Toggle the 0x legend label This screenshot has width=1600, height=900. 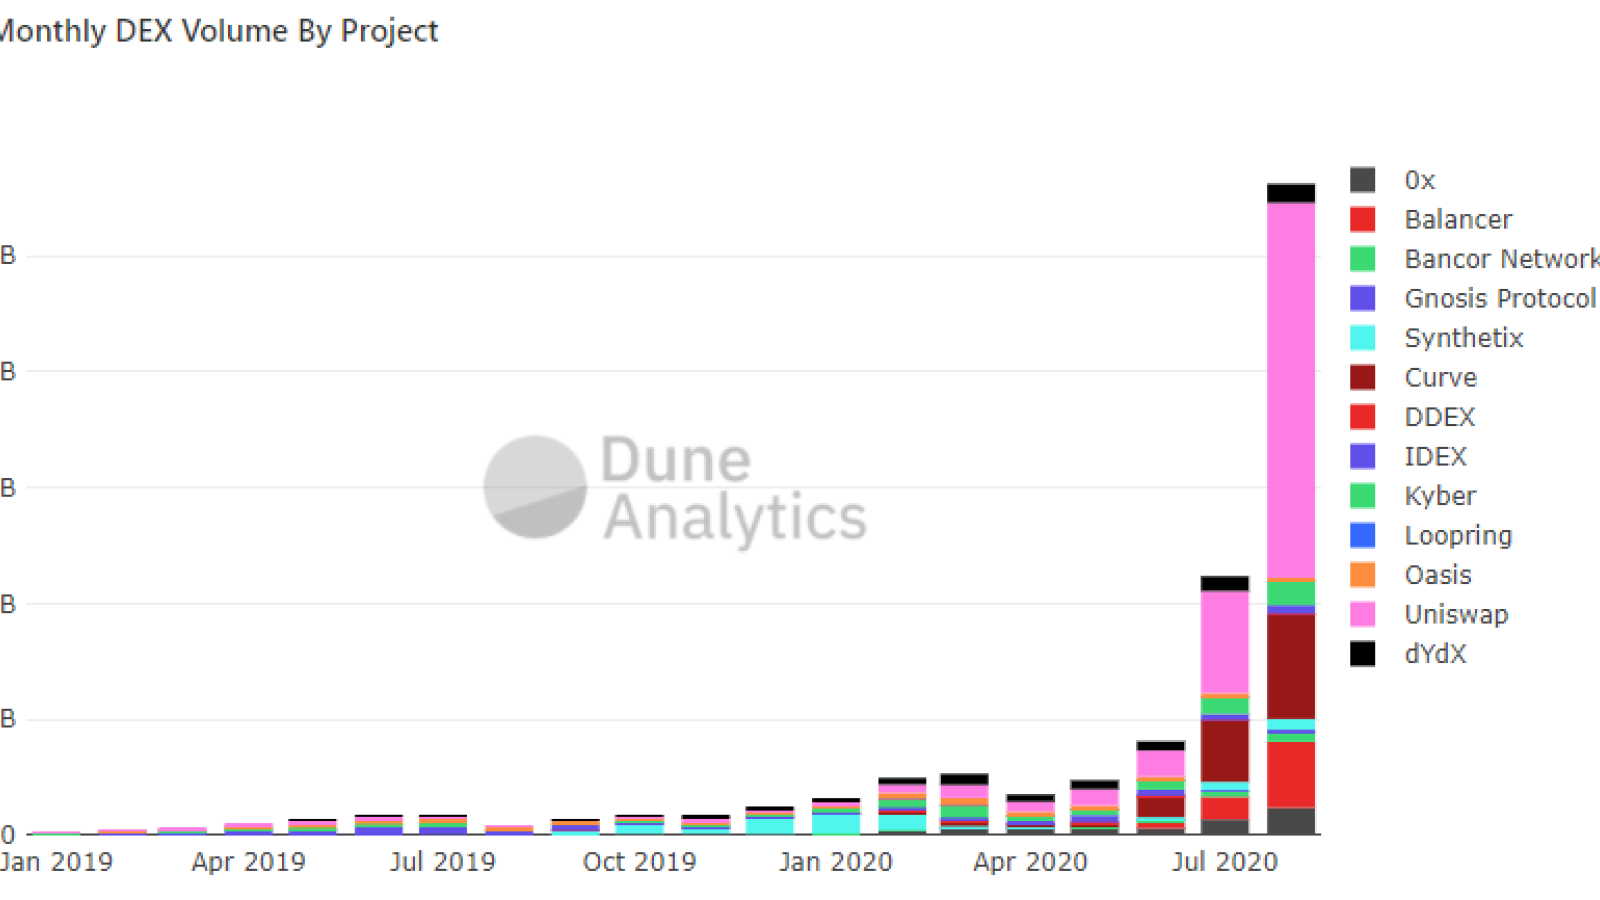(1420, 180)
